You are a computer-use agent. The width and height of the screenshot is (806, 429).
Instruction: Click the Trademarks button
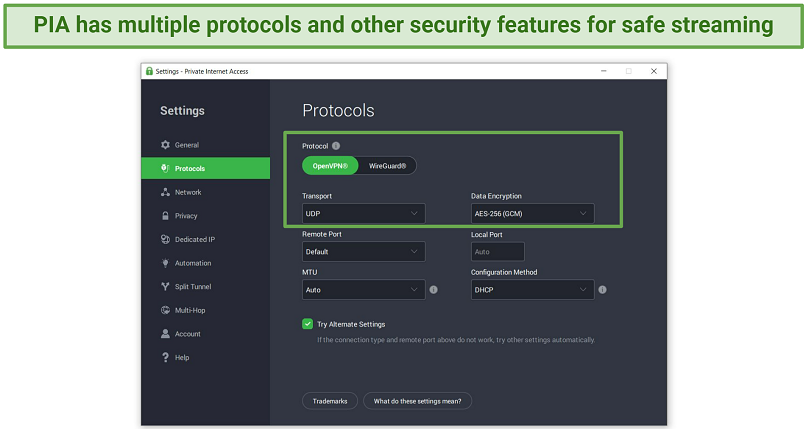point(330,401)
